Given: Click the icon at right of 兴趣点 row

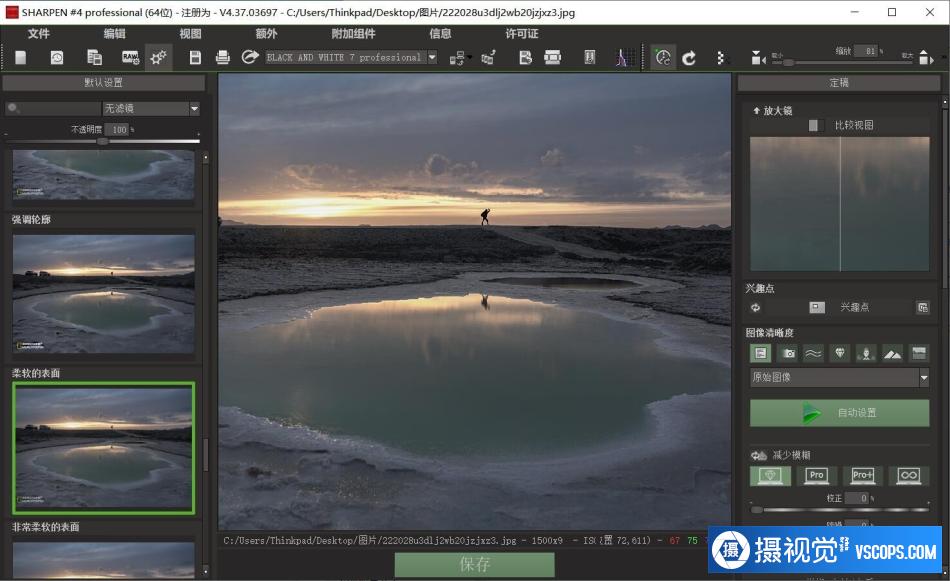Looking at the screenshot, I should point(922,308).
